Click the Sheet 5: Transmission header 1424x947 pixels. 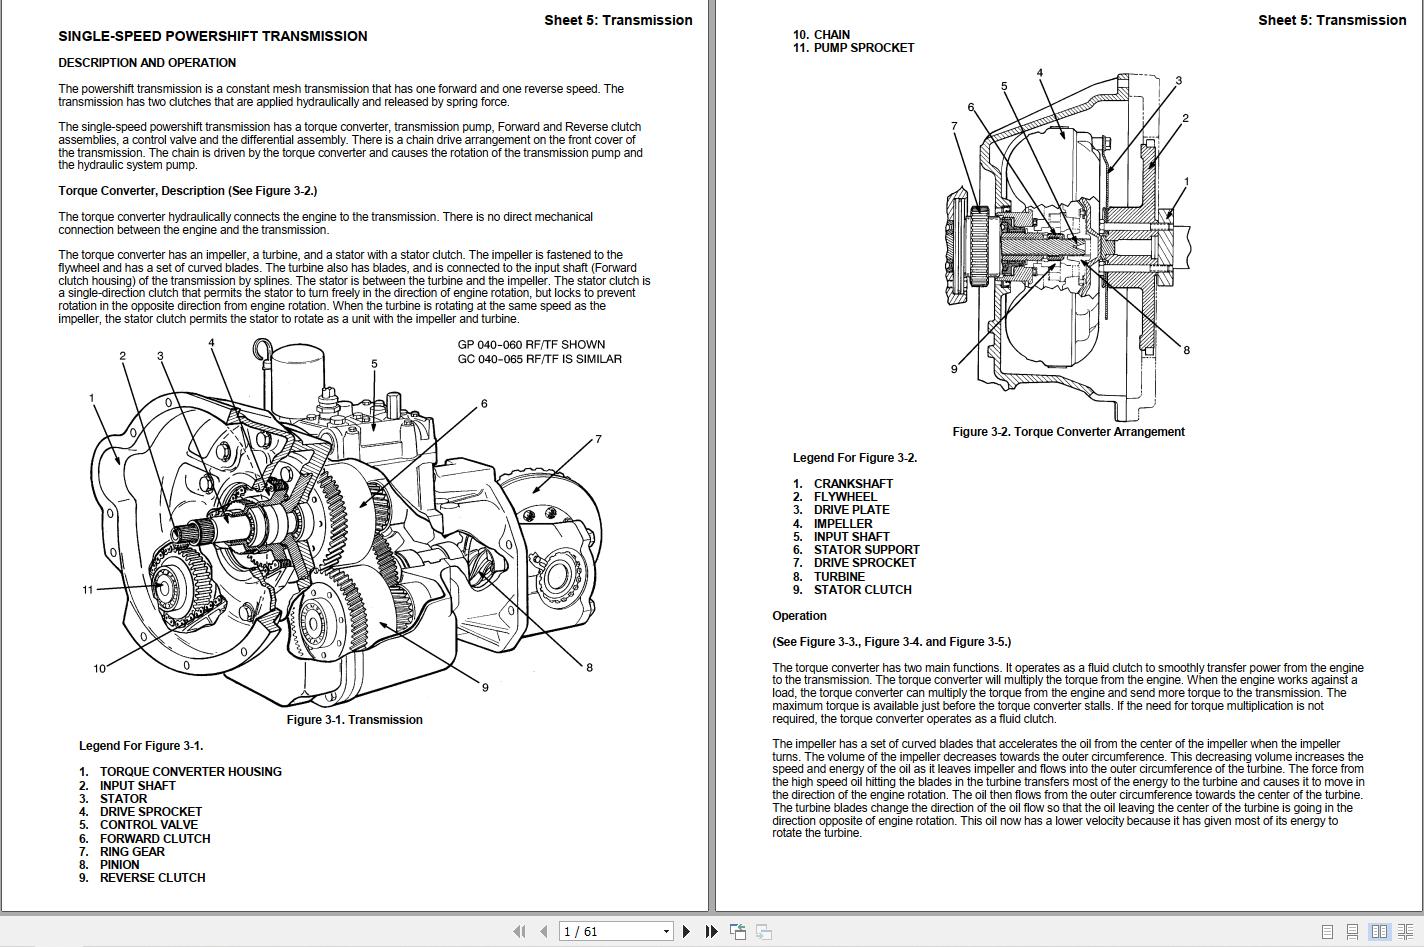(x=618, y=19)
